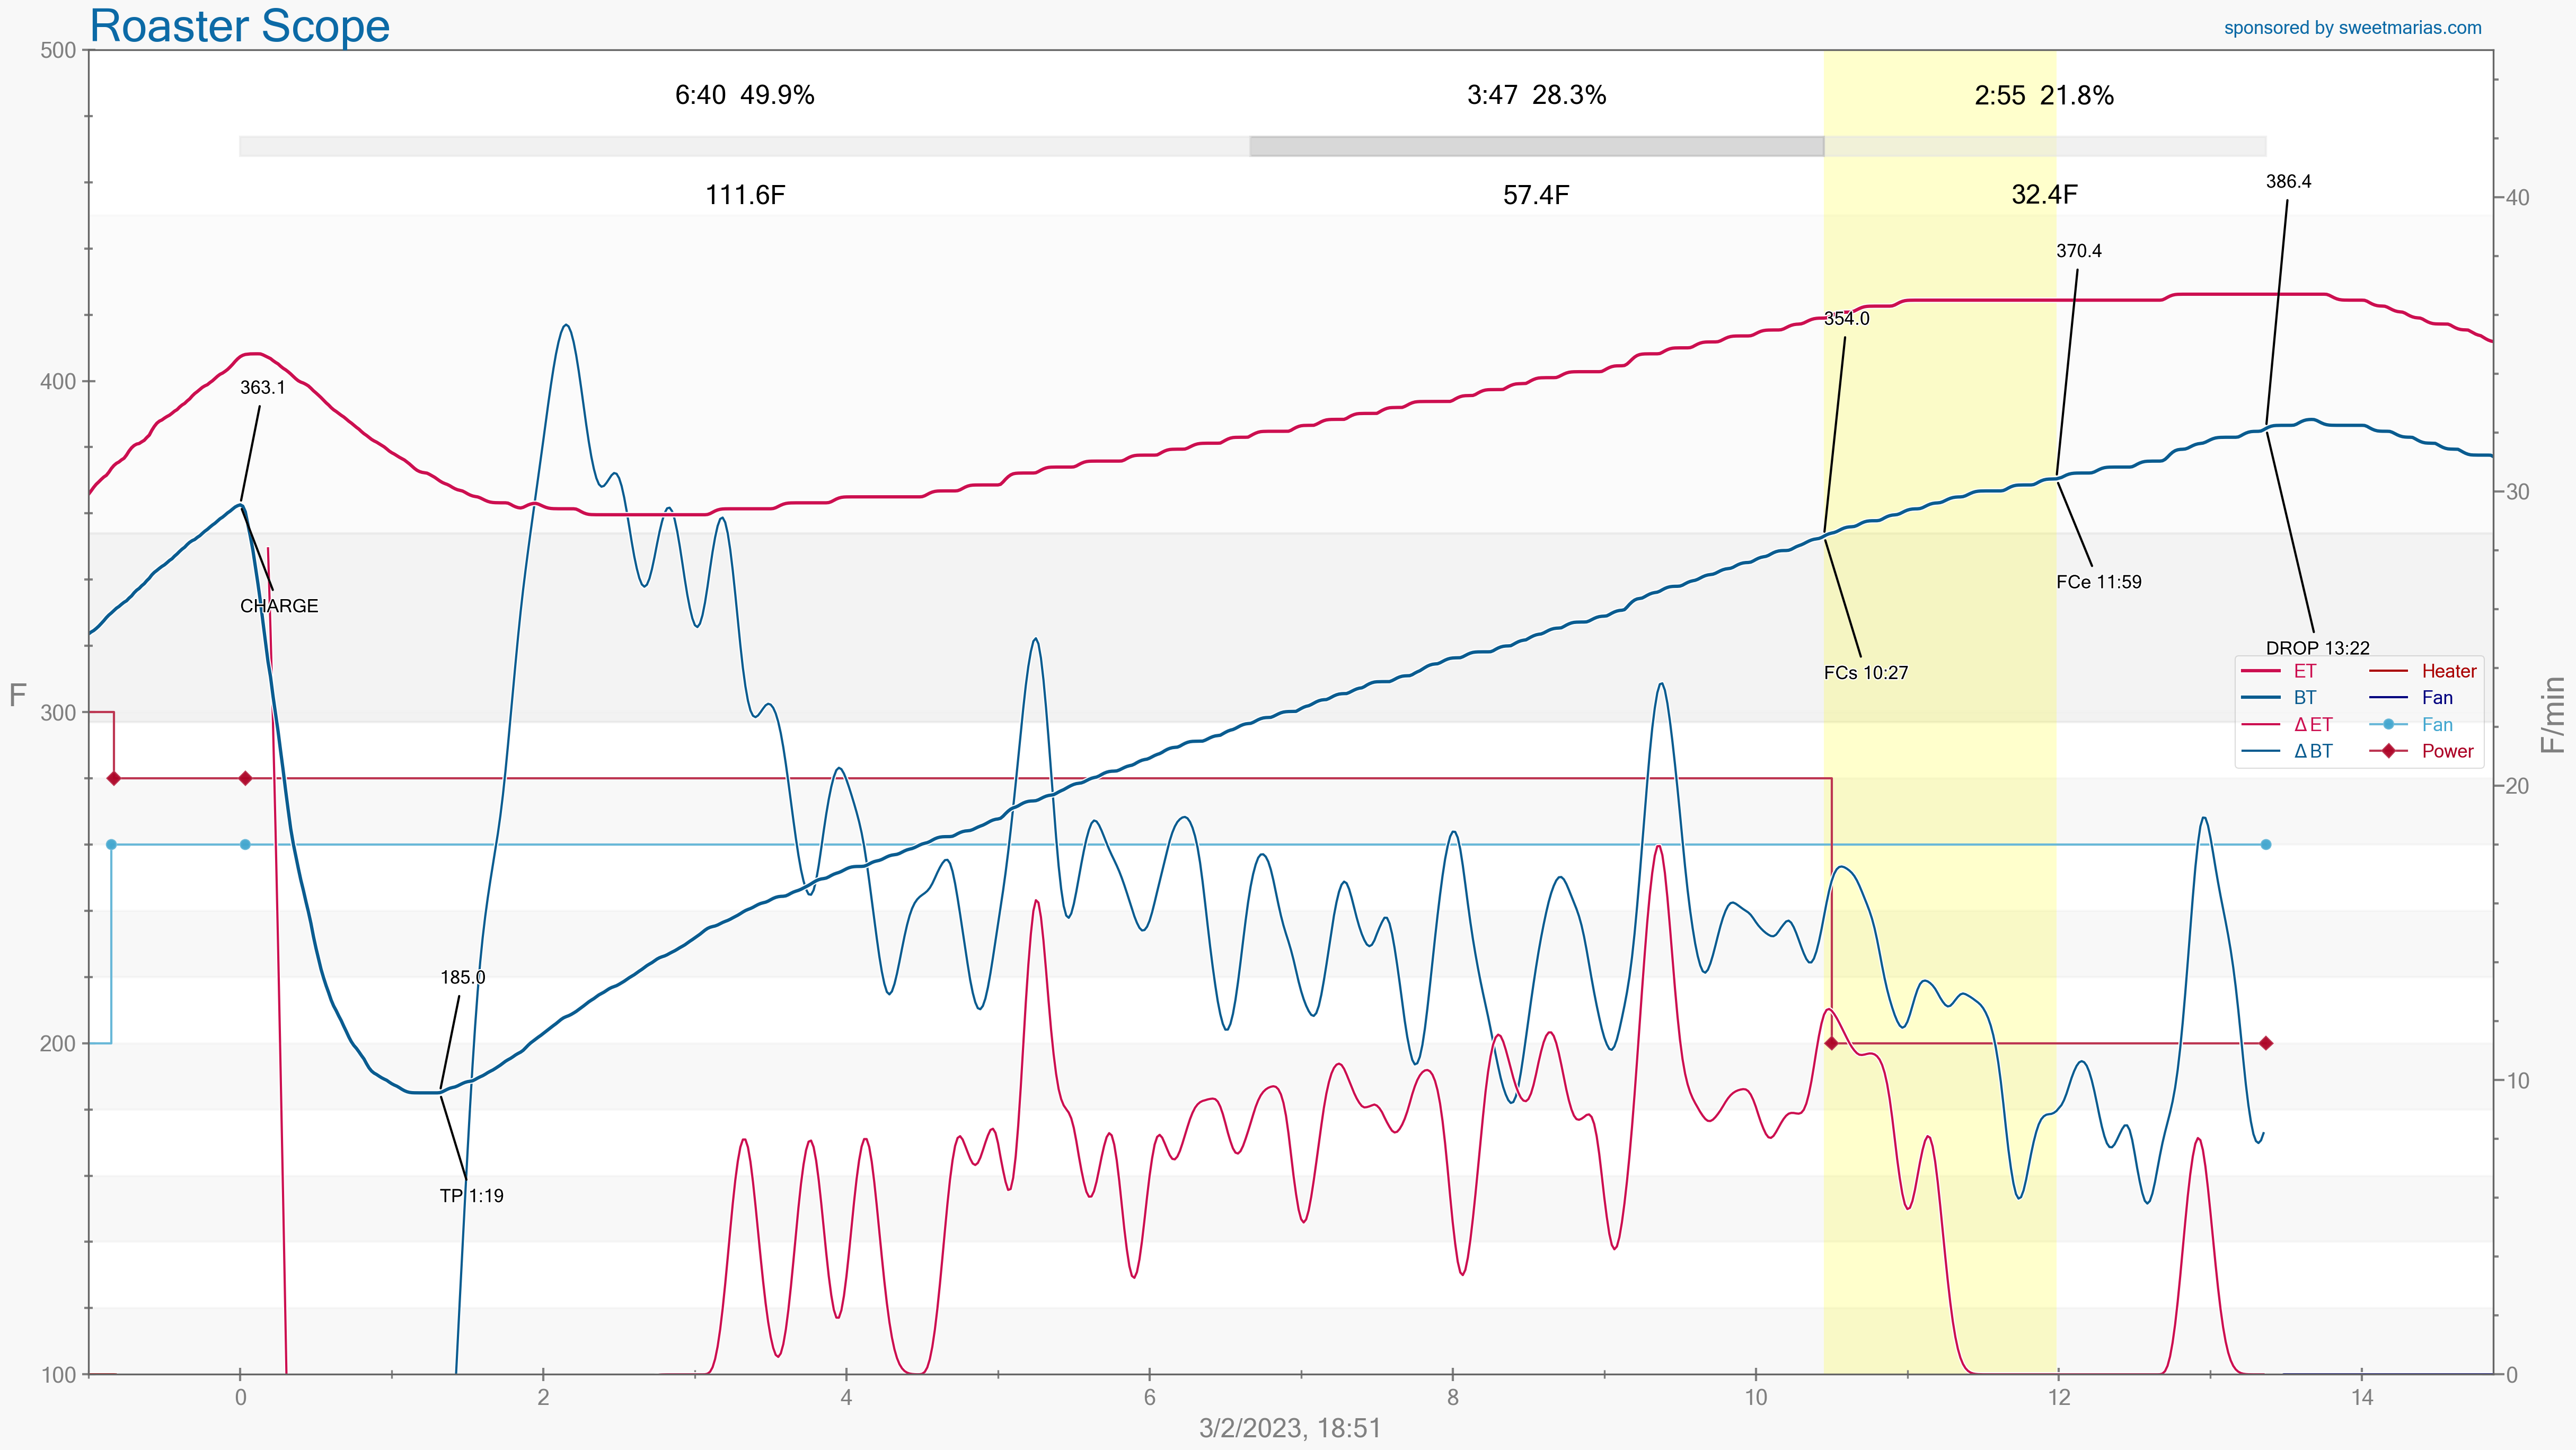The width and height of the screenshot is (2576, 1450).
Task: Toggle the Heater legend entry
Action: point(2448,671)
